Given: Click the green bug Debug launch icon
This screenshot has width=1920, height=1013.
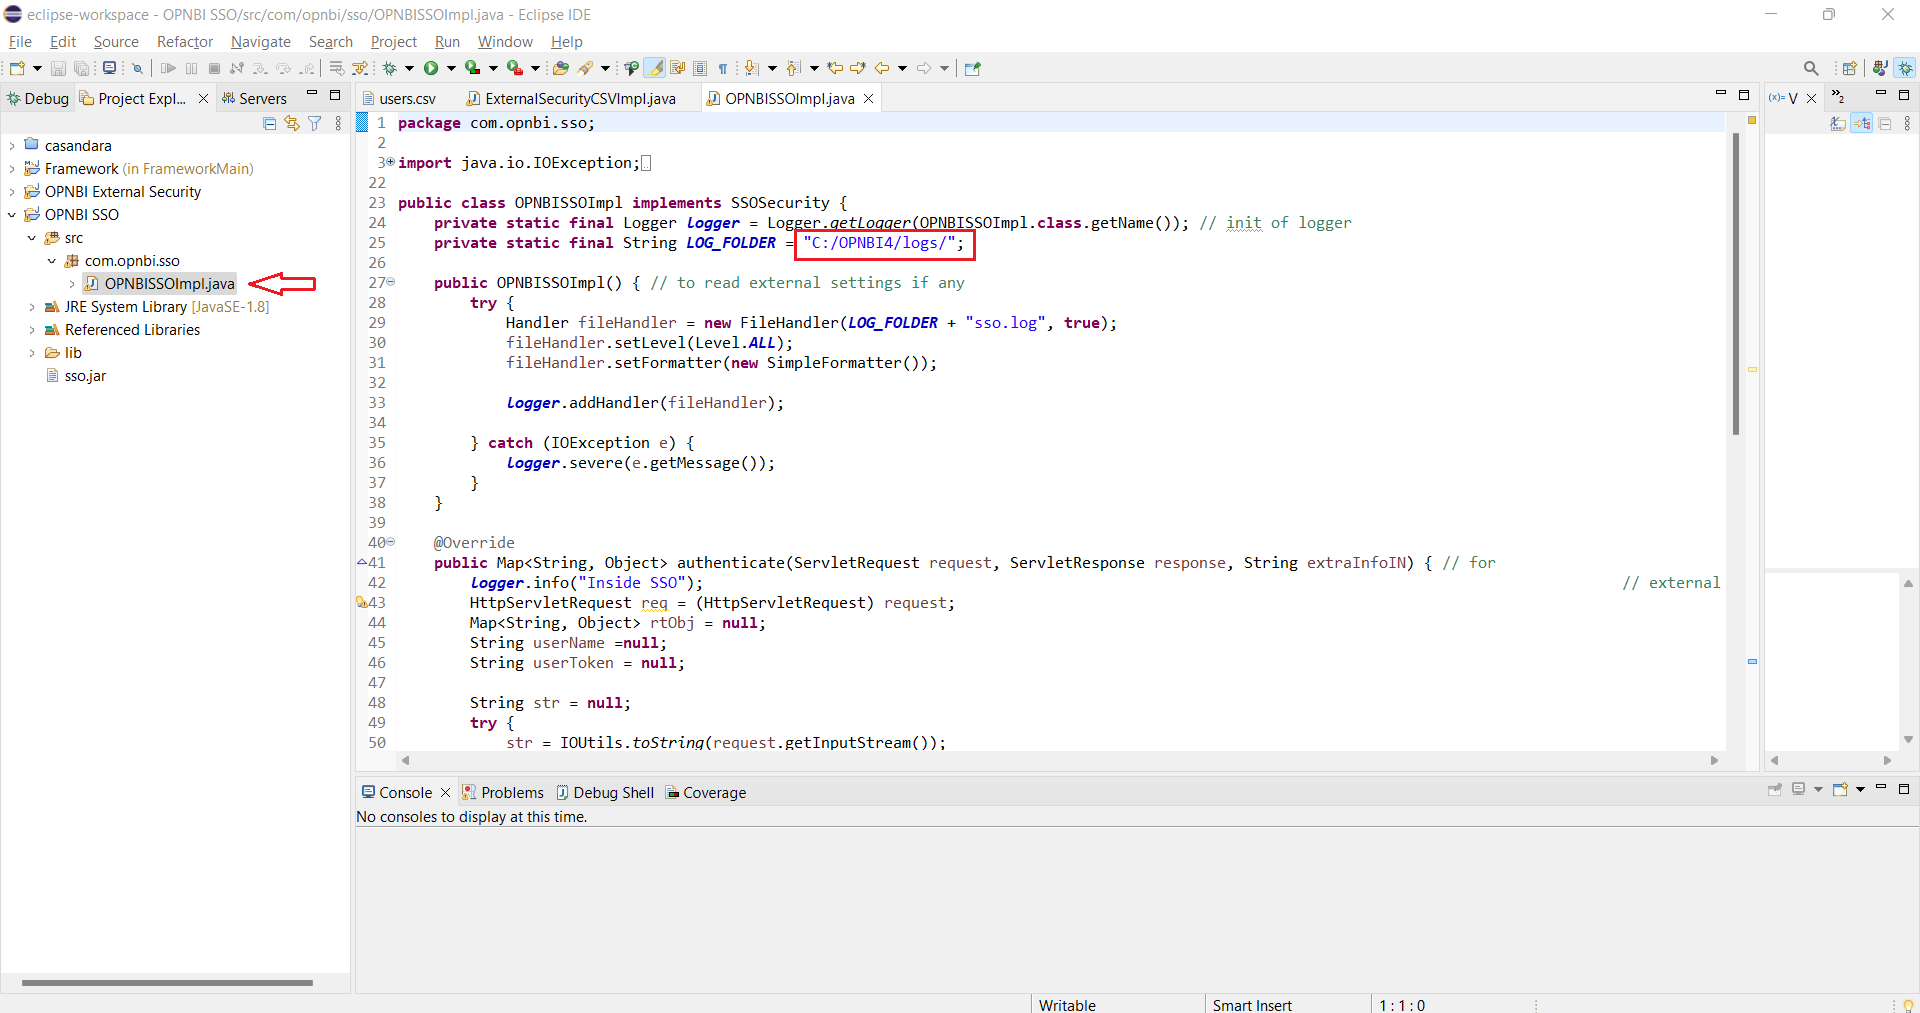Looking at the screenshot, I should (389, 68).
